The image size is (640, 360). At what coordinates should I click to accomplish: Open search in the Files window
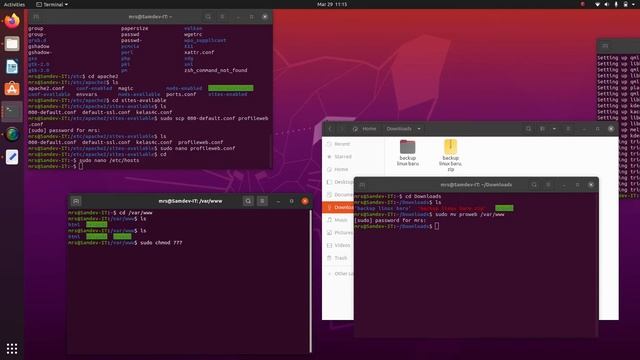click(x=528, y=129)
